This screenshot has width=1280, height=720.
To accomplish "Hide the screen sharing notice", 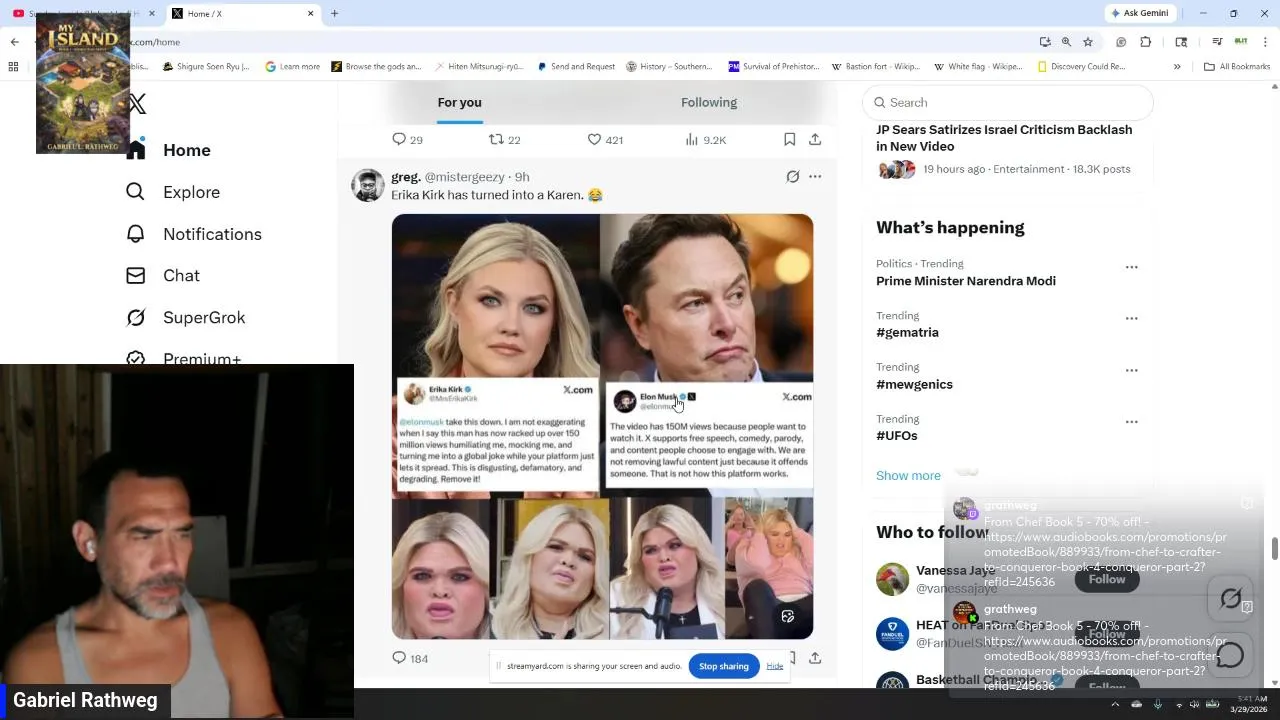I will click(775, 666).
